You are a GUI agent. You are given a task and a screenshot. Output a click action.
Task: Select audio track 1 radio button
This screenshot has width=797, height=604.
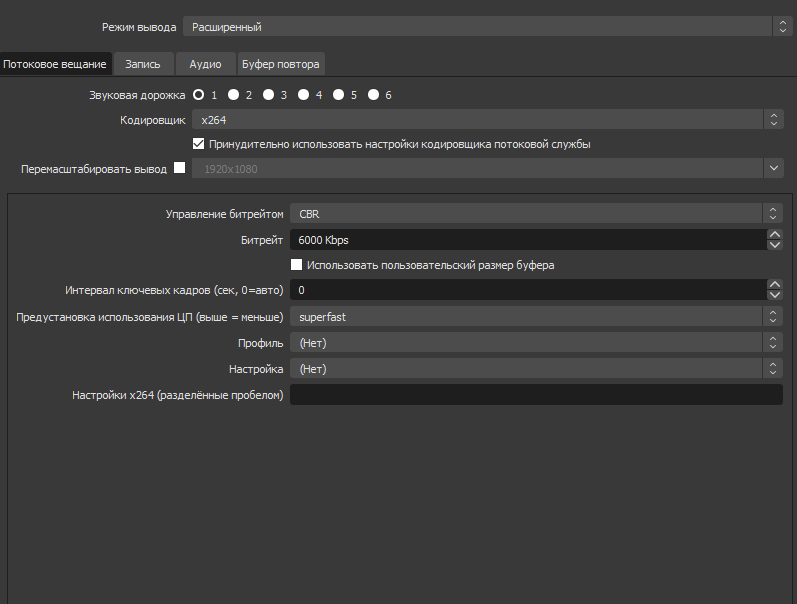(199, 95)
